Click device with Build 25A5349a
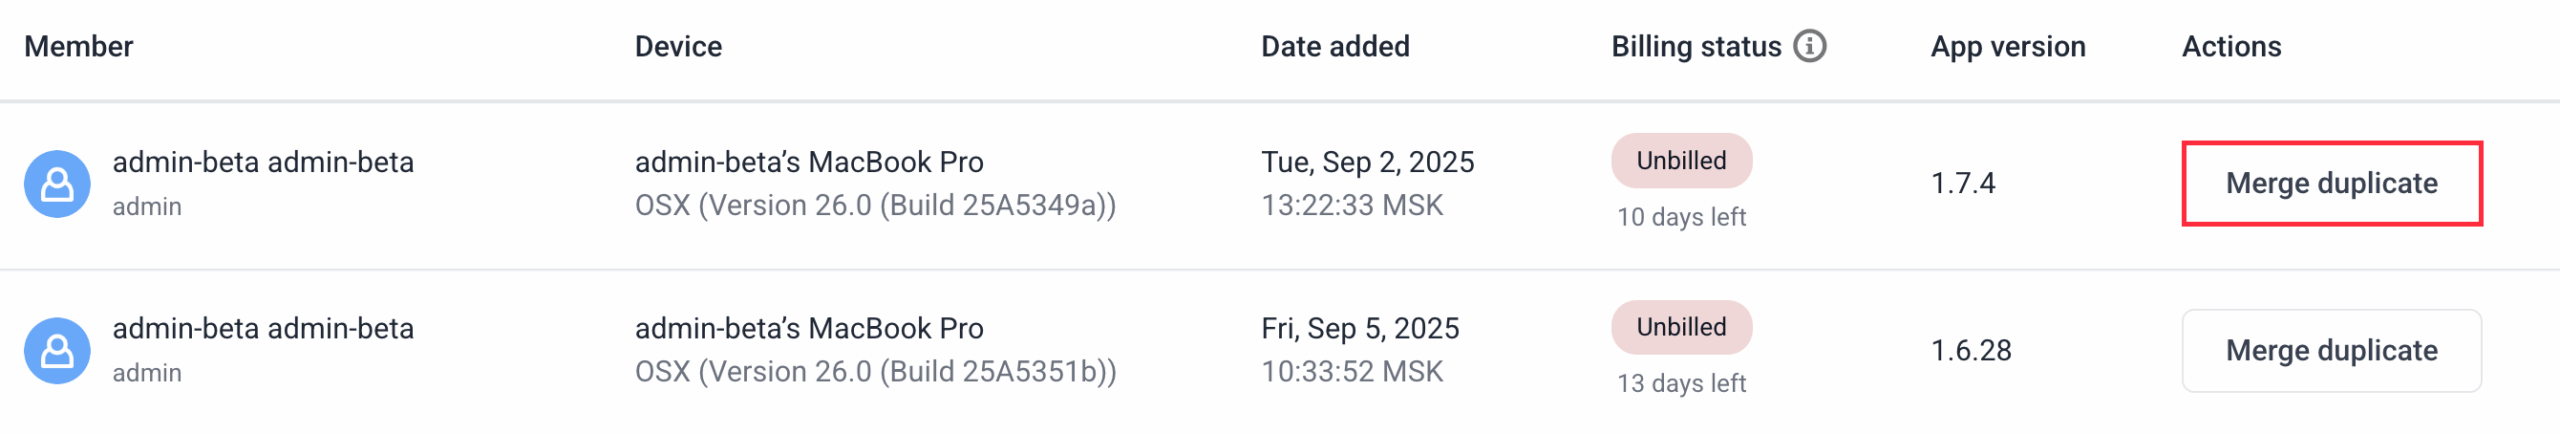The image size is (2560, 434). click(x=875, y=183)
